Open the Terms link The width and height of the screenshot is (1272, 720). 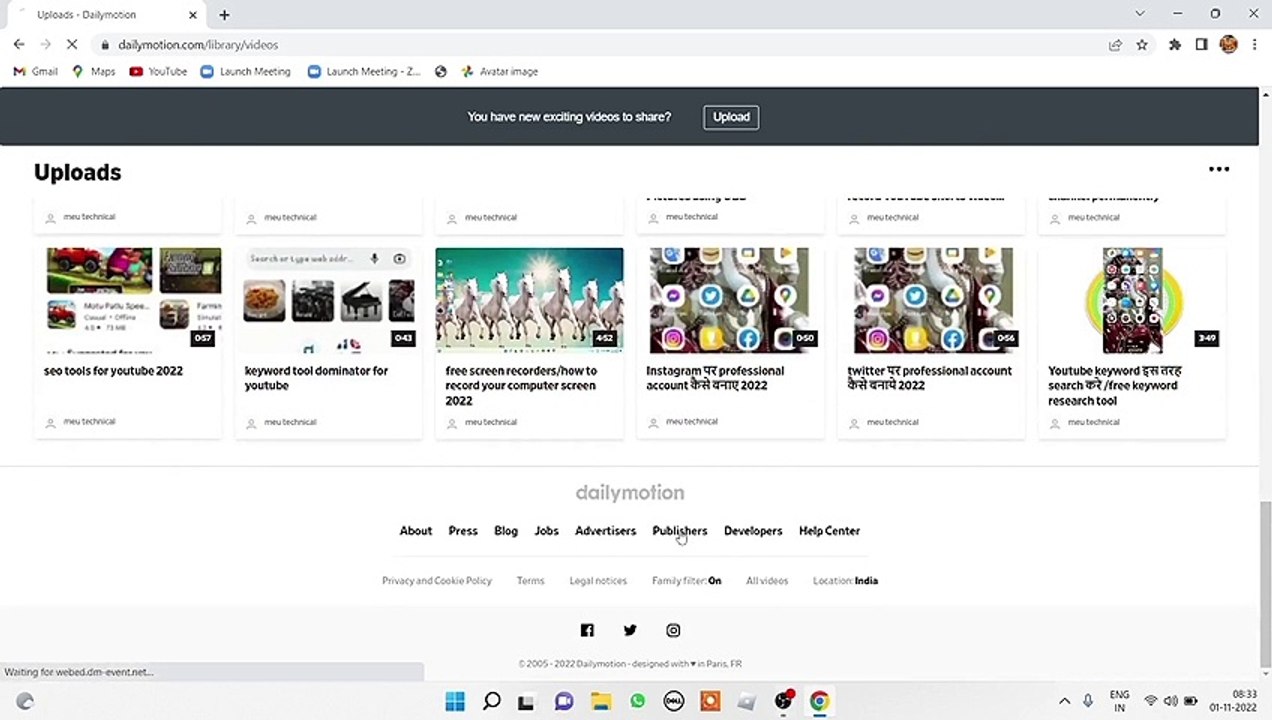pos(530,581)
